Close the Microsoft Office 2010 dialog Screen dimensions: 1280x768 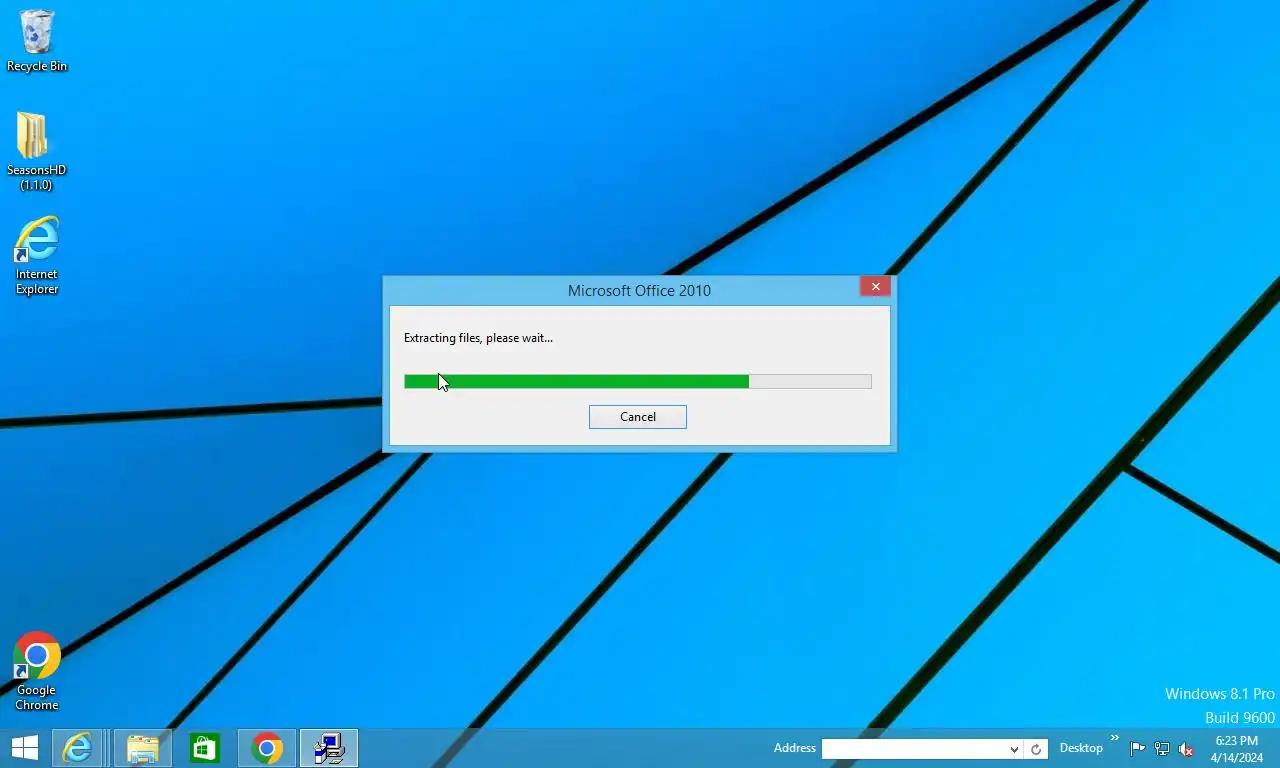(875, 287)
